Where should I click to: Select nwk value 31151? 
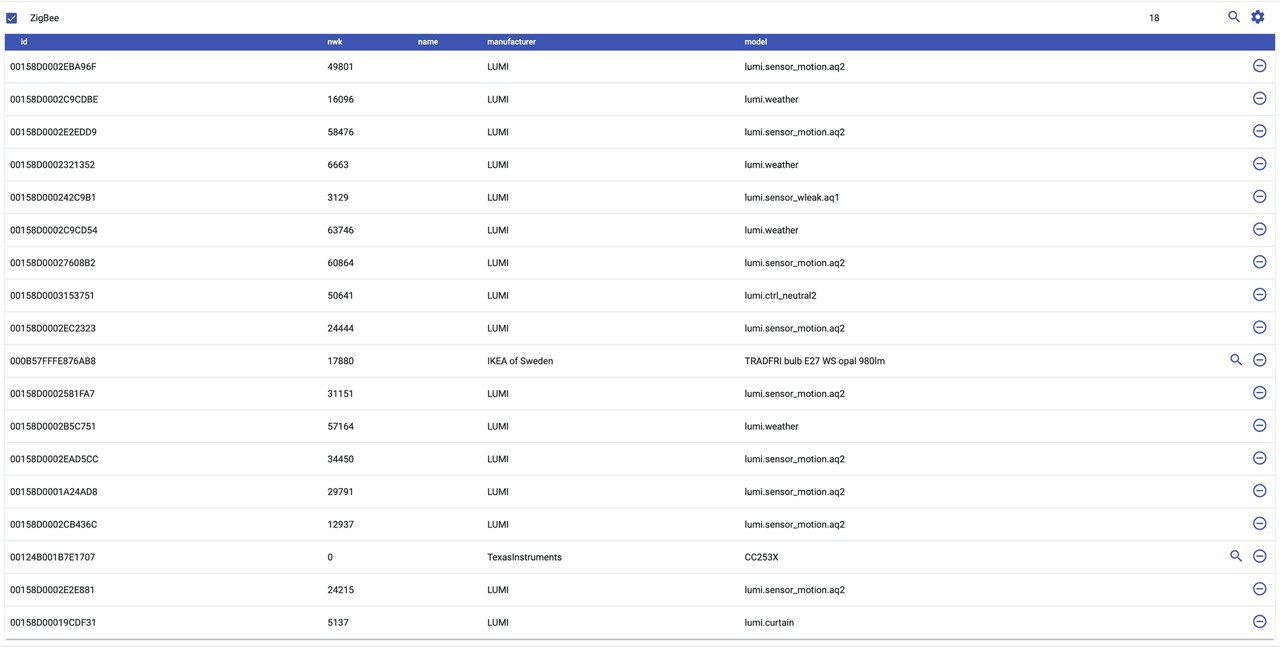[340, 393]
